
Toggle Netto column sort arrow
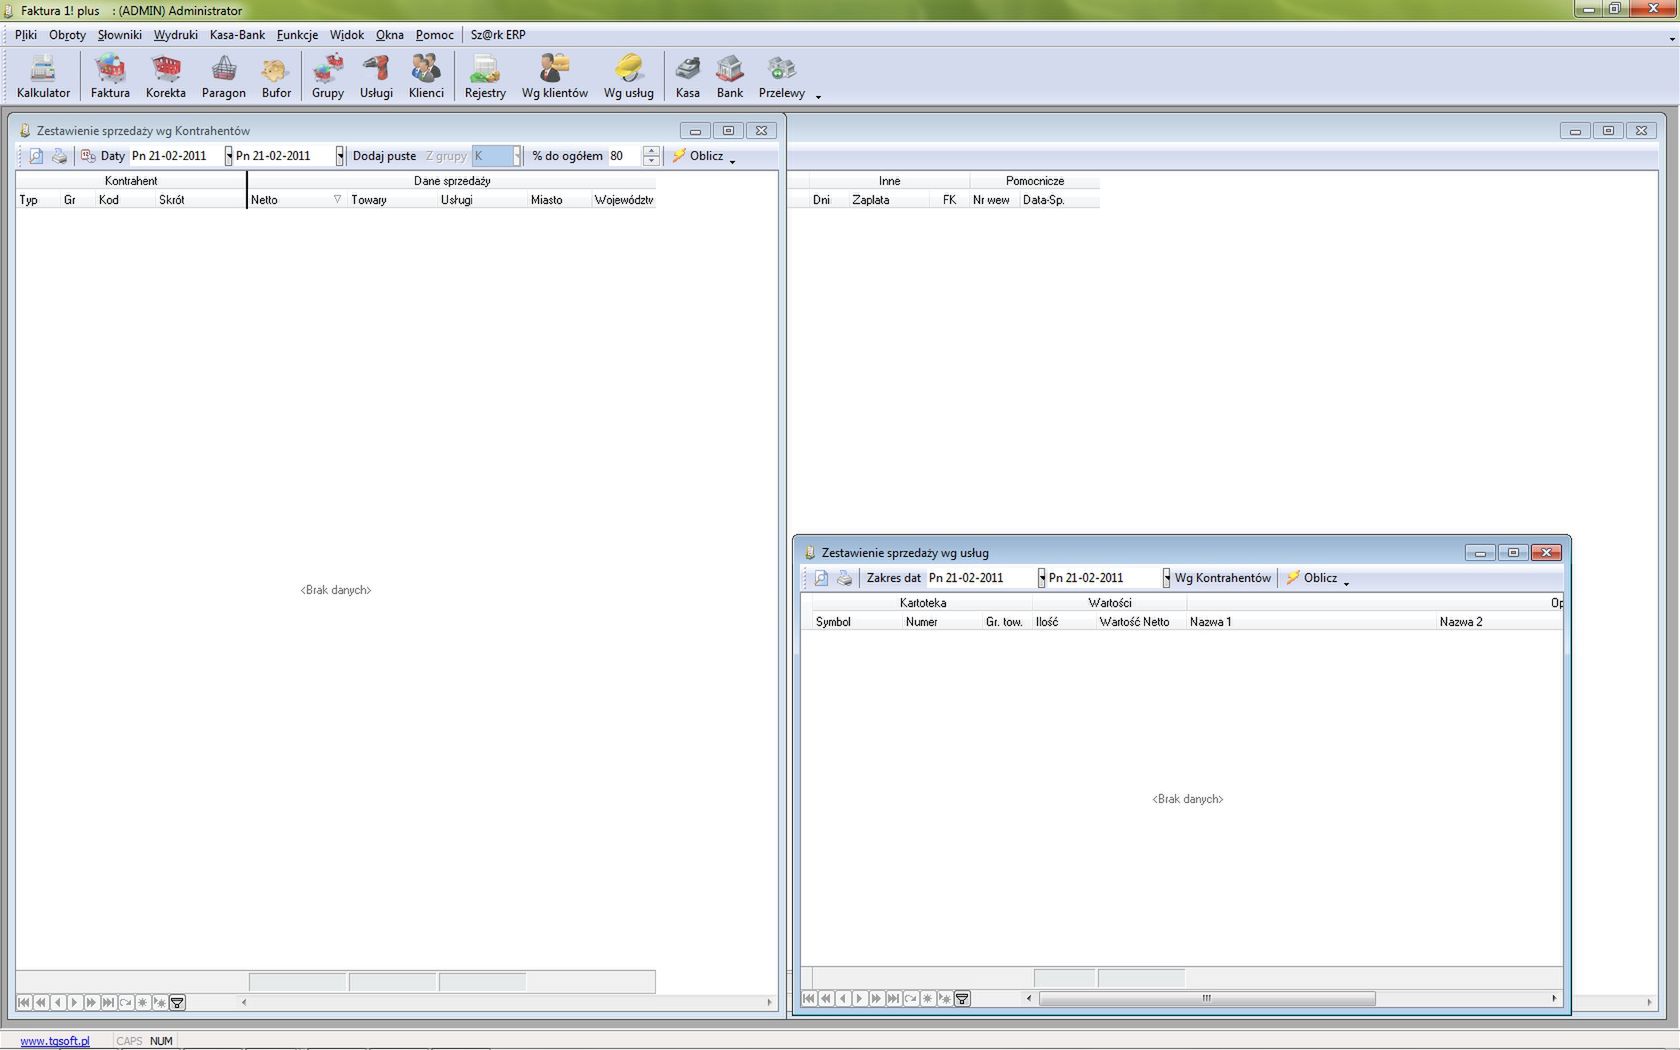pos(337,199)
